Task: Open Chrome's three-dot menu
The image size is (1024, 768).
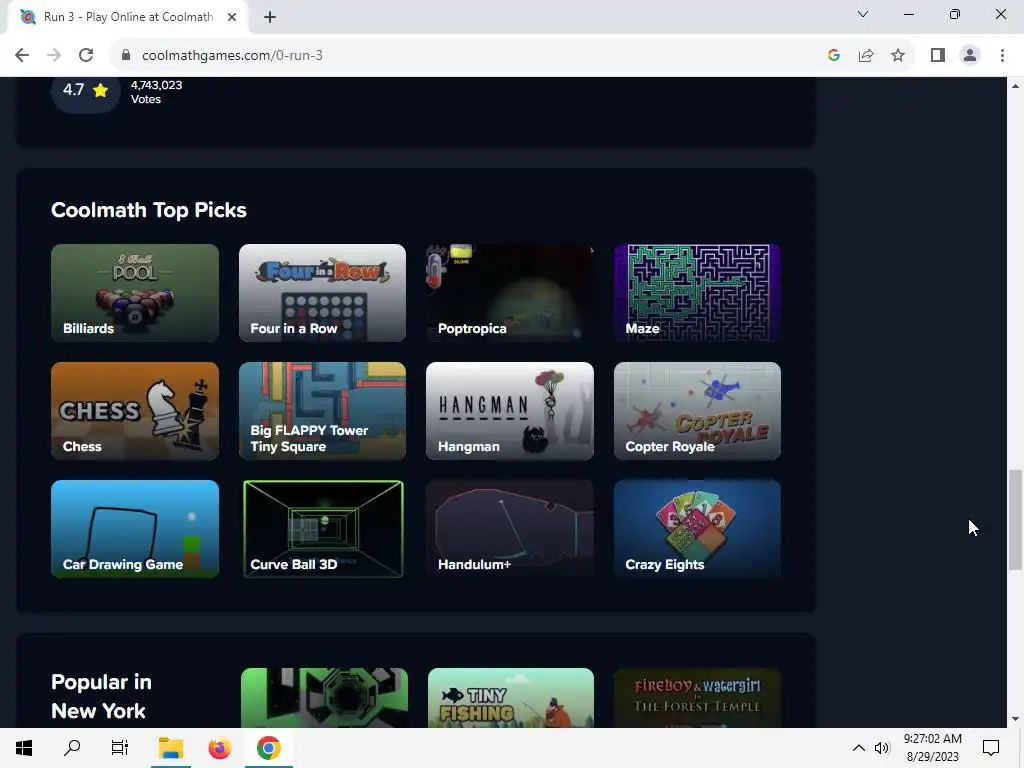Action: tap(1002, 56)
